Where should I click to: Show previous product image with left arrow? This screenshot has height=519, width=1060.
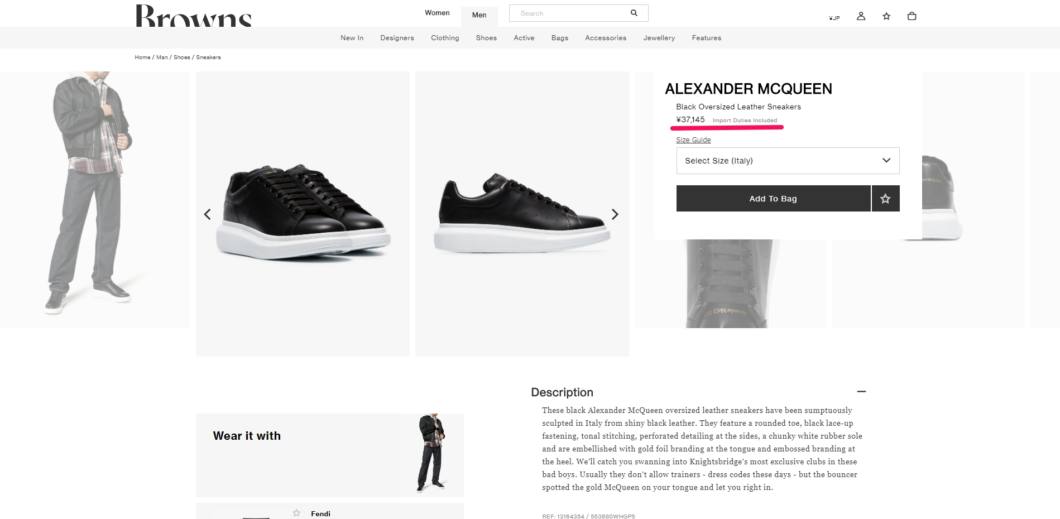click(208, 214)
